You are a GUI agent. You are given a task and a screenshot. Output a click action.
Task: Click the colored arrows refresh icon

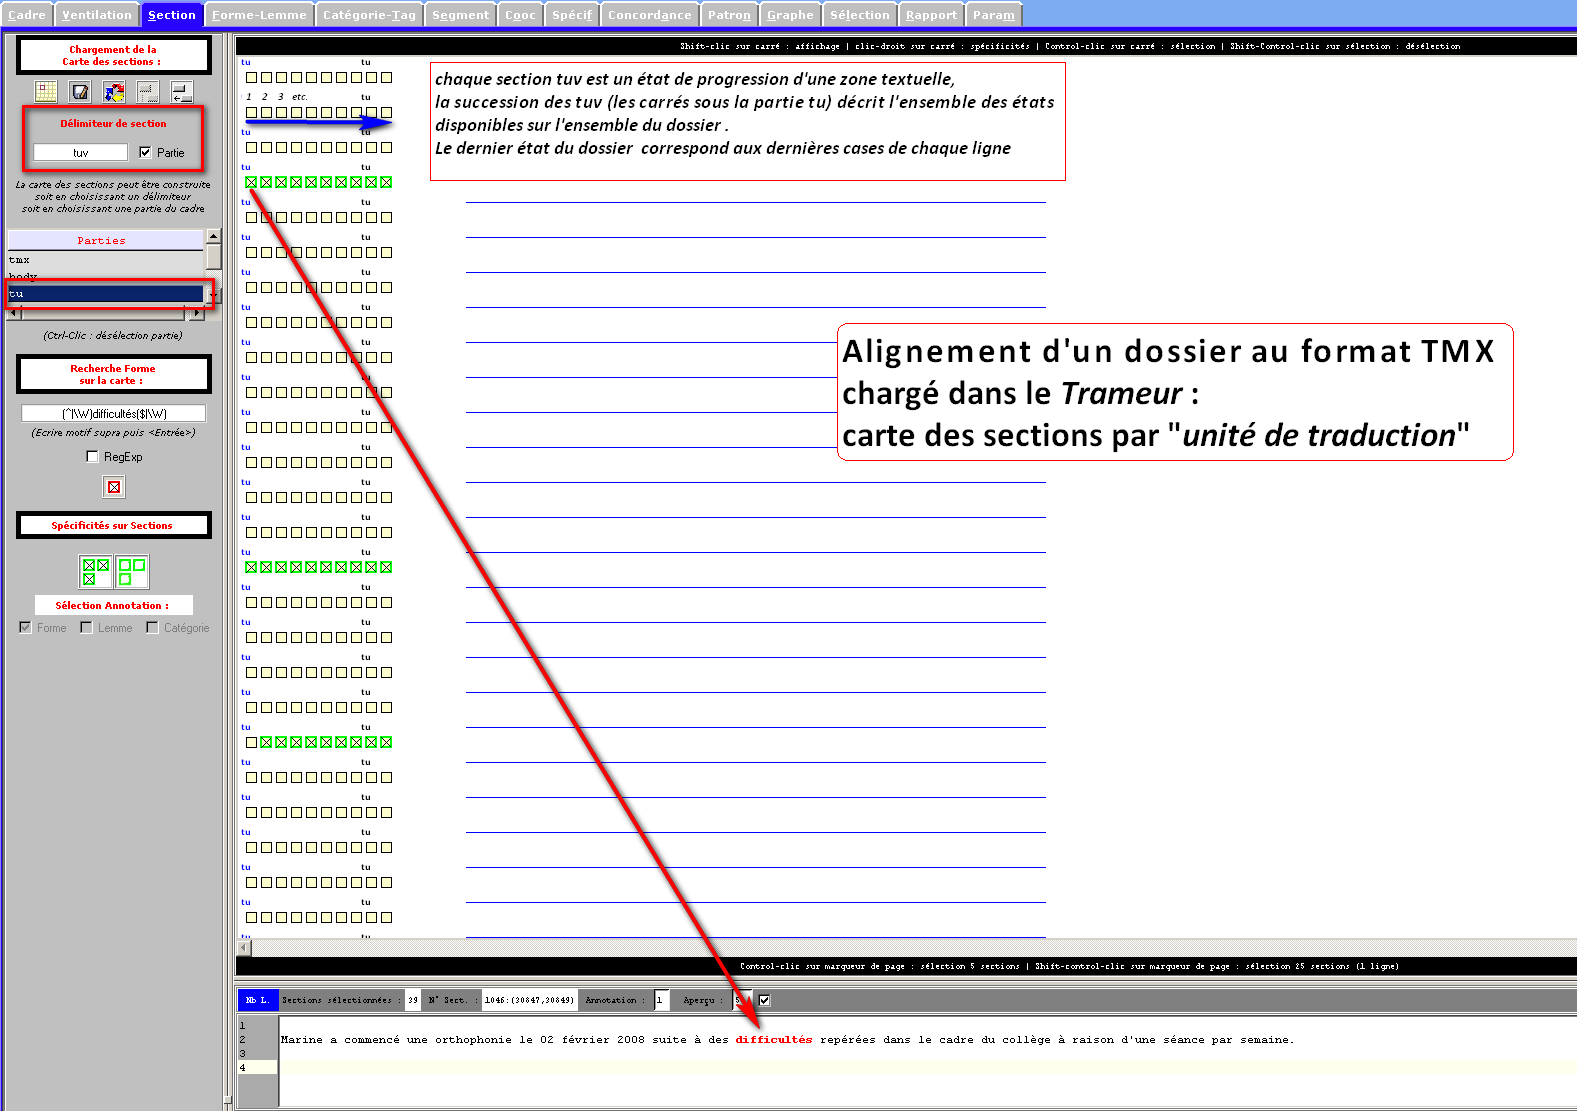click(x=114, y=91)
